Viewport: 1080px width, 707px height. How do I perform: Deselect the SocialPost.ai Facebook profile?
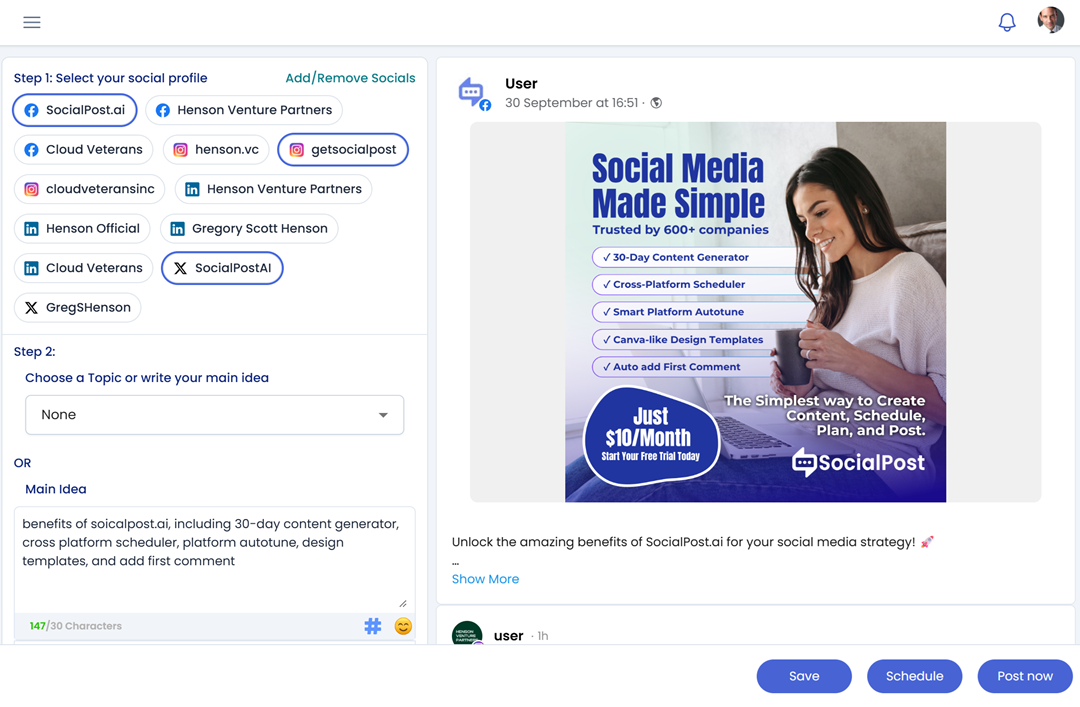coord(75,110)
